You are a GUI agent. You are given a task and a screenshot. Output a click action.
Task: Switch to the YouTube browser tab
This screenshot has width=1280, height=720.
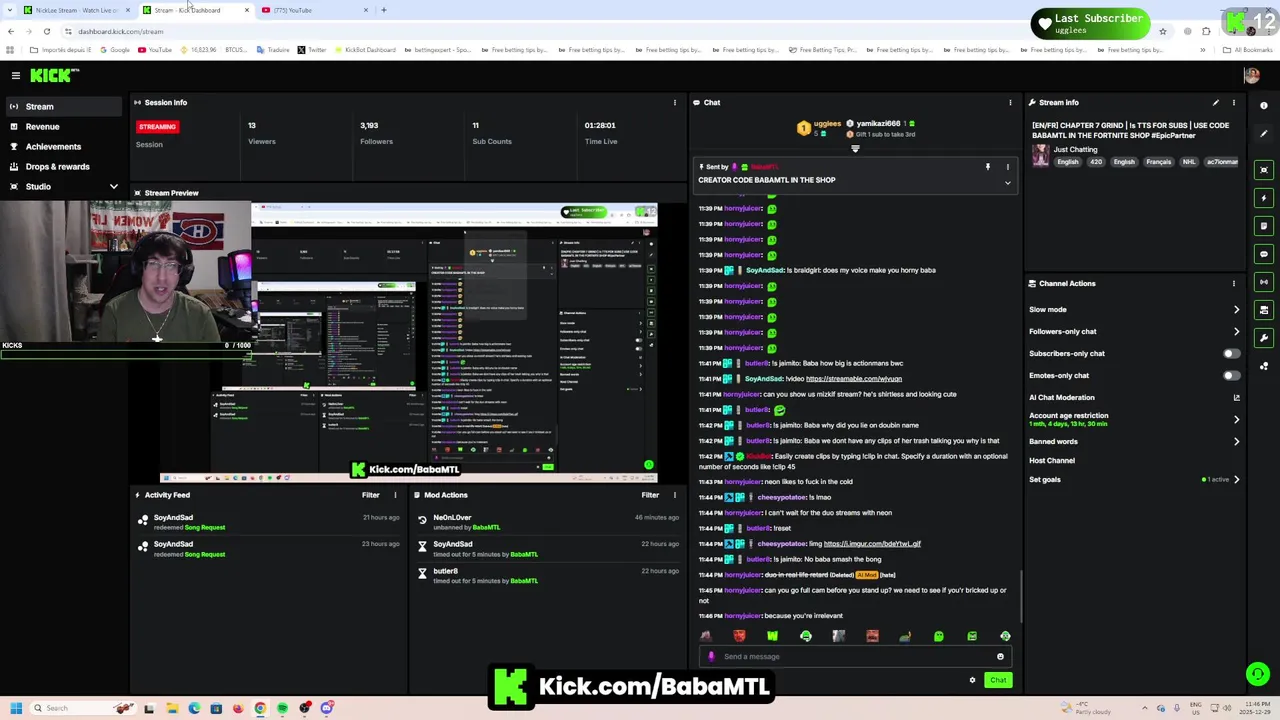pyautogui.click(x=314, y=10)
